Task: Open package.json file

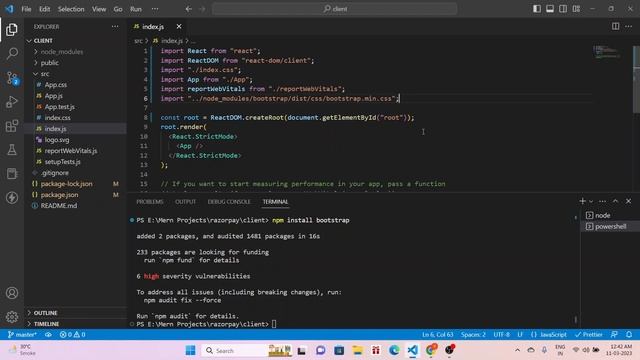Action: 76,195
